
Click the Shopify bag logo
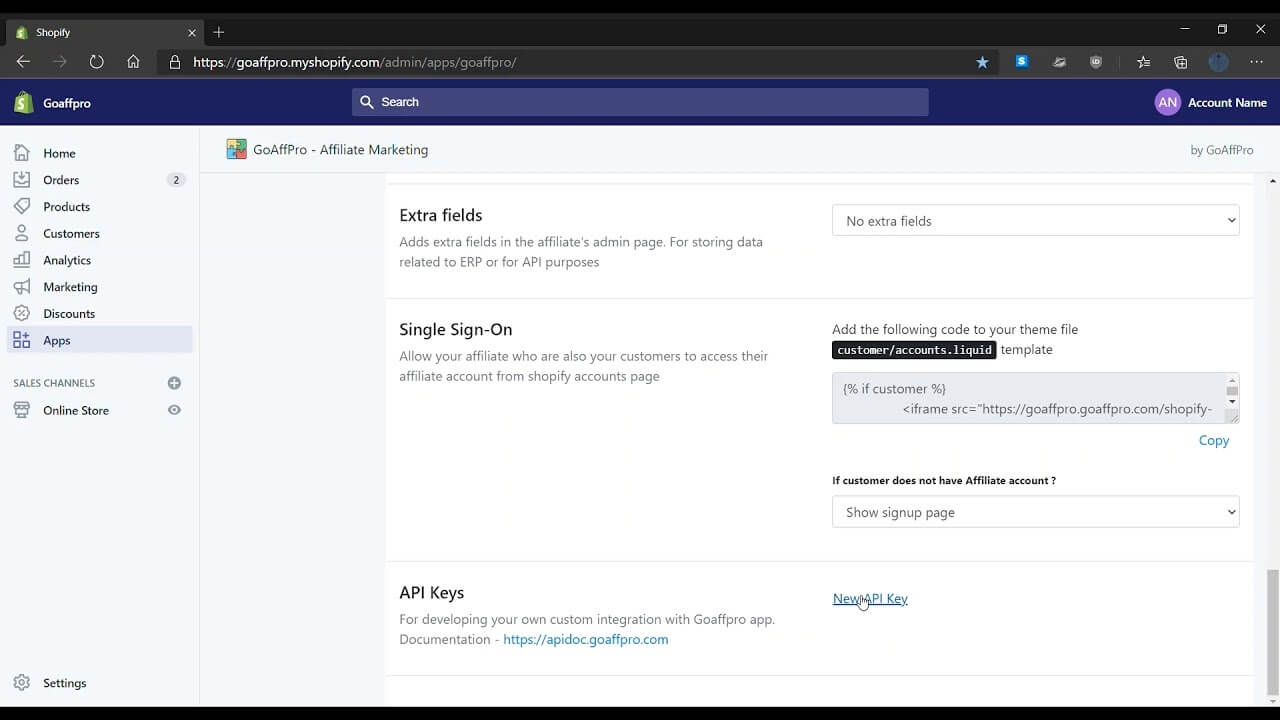pyautogui.click(x=23, y=102)
